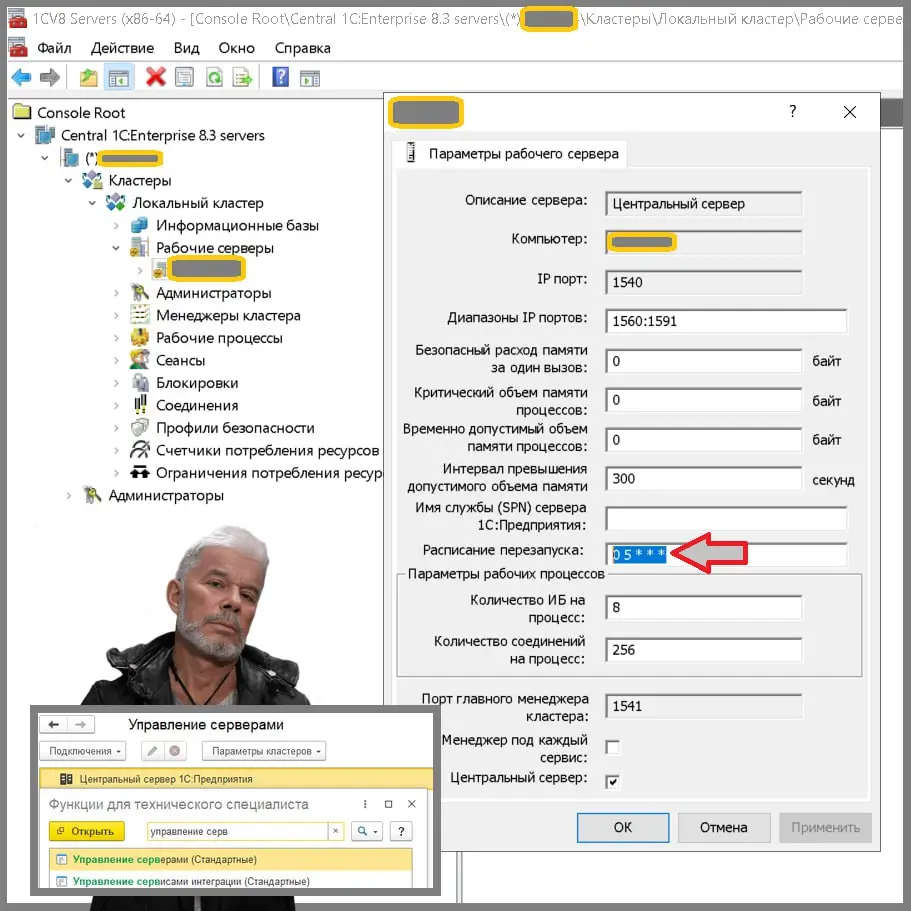
Task: Click the Отмена button
Action: pyautogui.click(x=724, y=827)
